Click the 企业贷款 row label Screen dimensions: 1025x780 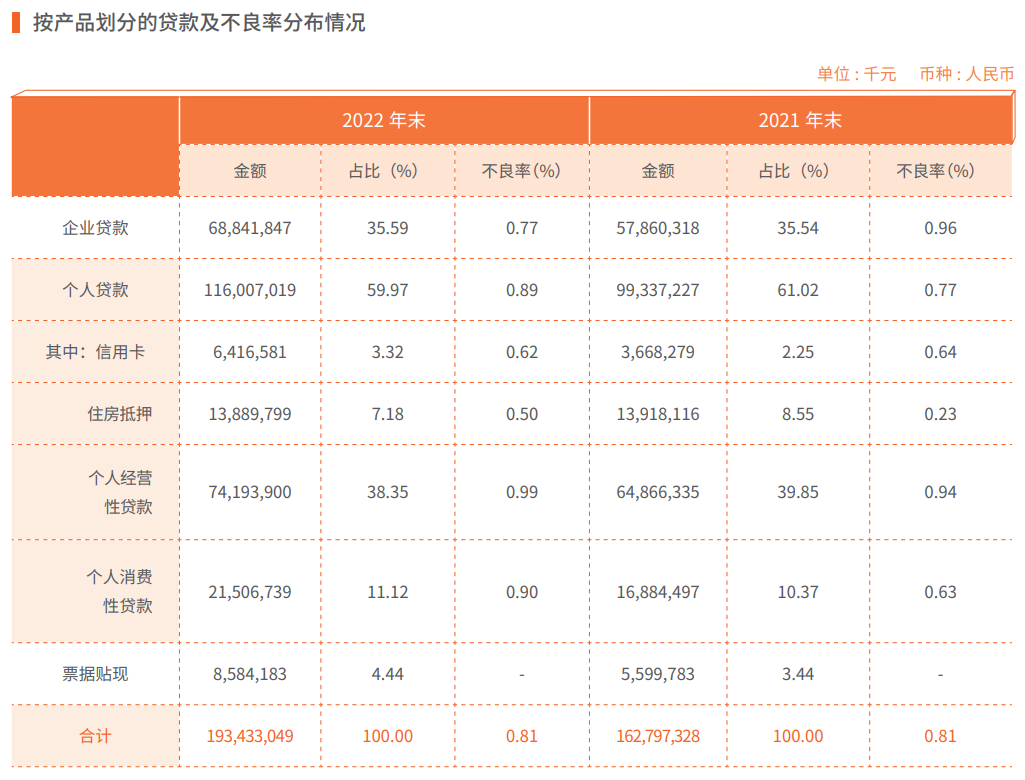(x=95, y=228)
